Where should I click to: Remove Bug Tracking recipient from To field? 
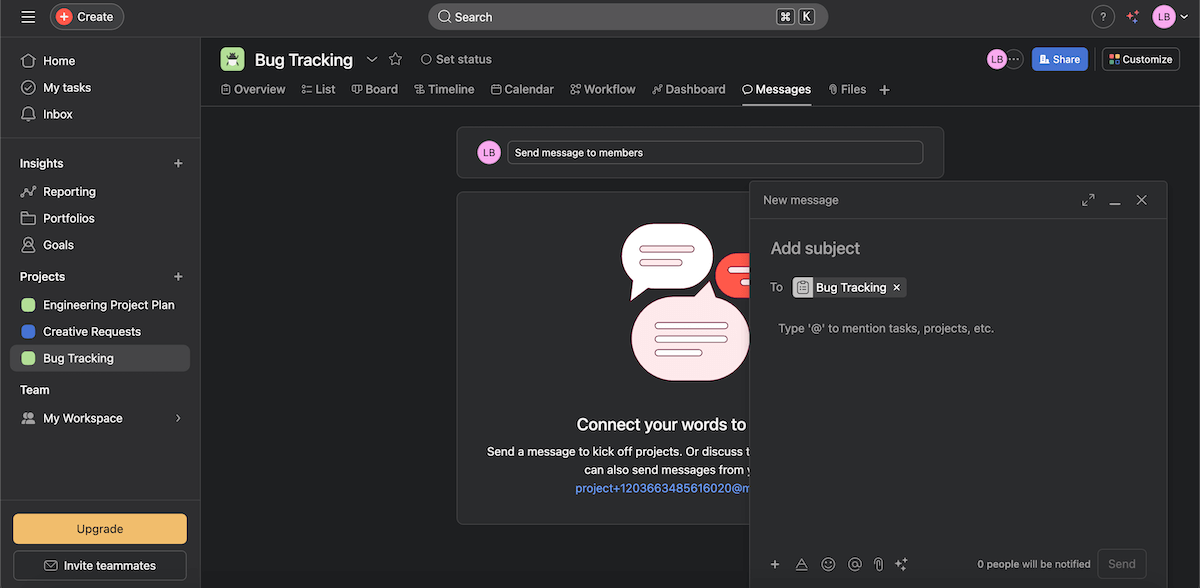pos(897,288)
